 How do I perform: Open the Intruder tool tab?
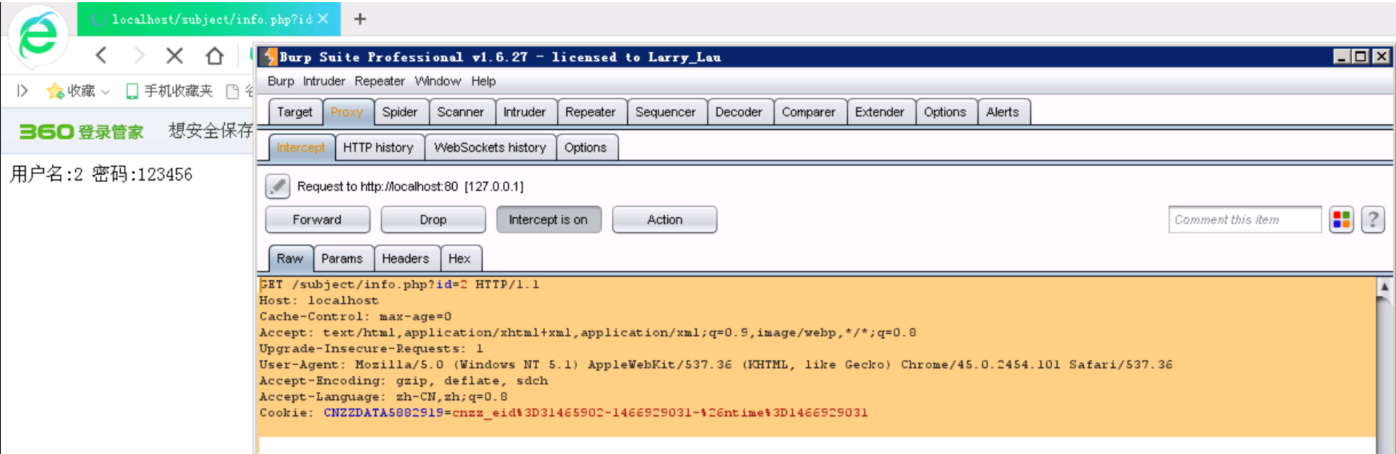coord(525,112)
